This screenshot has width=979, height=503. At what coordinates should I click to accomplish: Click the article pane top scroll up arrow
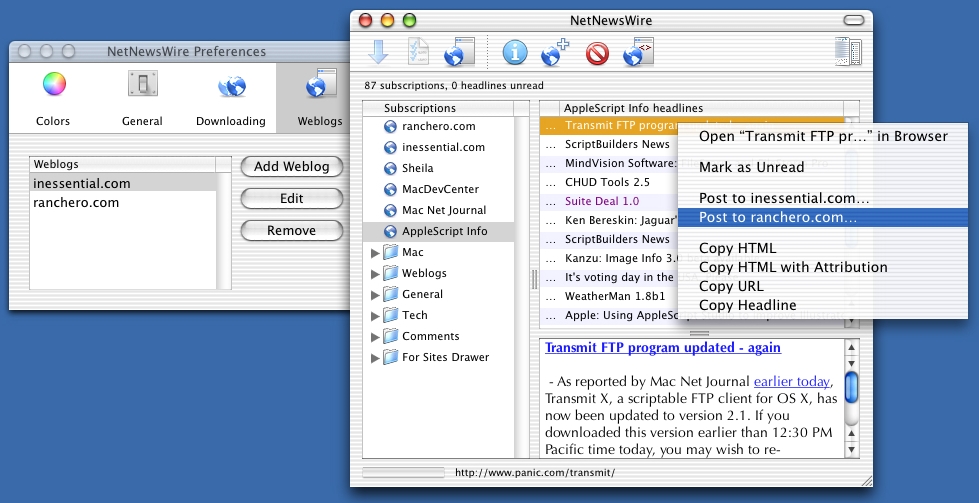coord(851,347)
